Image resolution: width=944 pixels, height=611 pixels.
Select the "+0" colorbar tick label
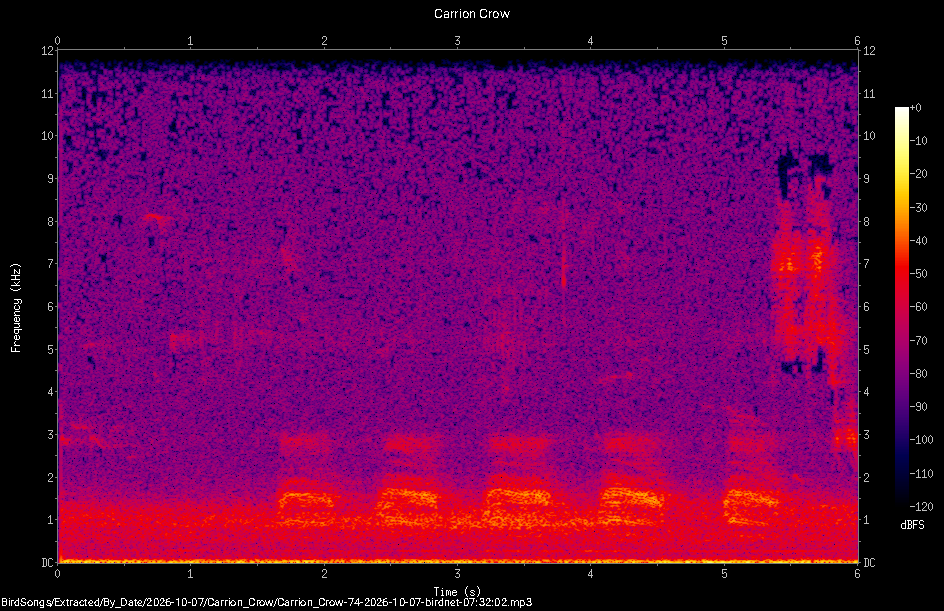tap(916, 108)
